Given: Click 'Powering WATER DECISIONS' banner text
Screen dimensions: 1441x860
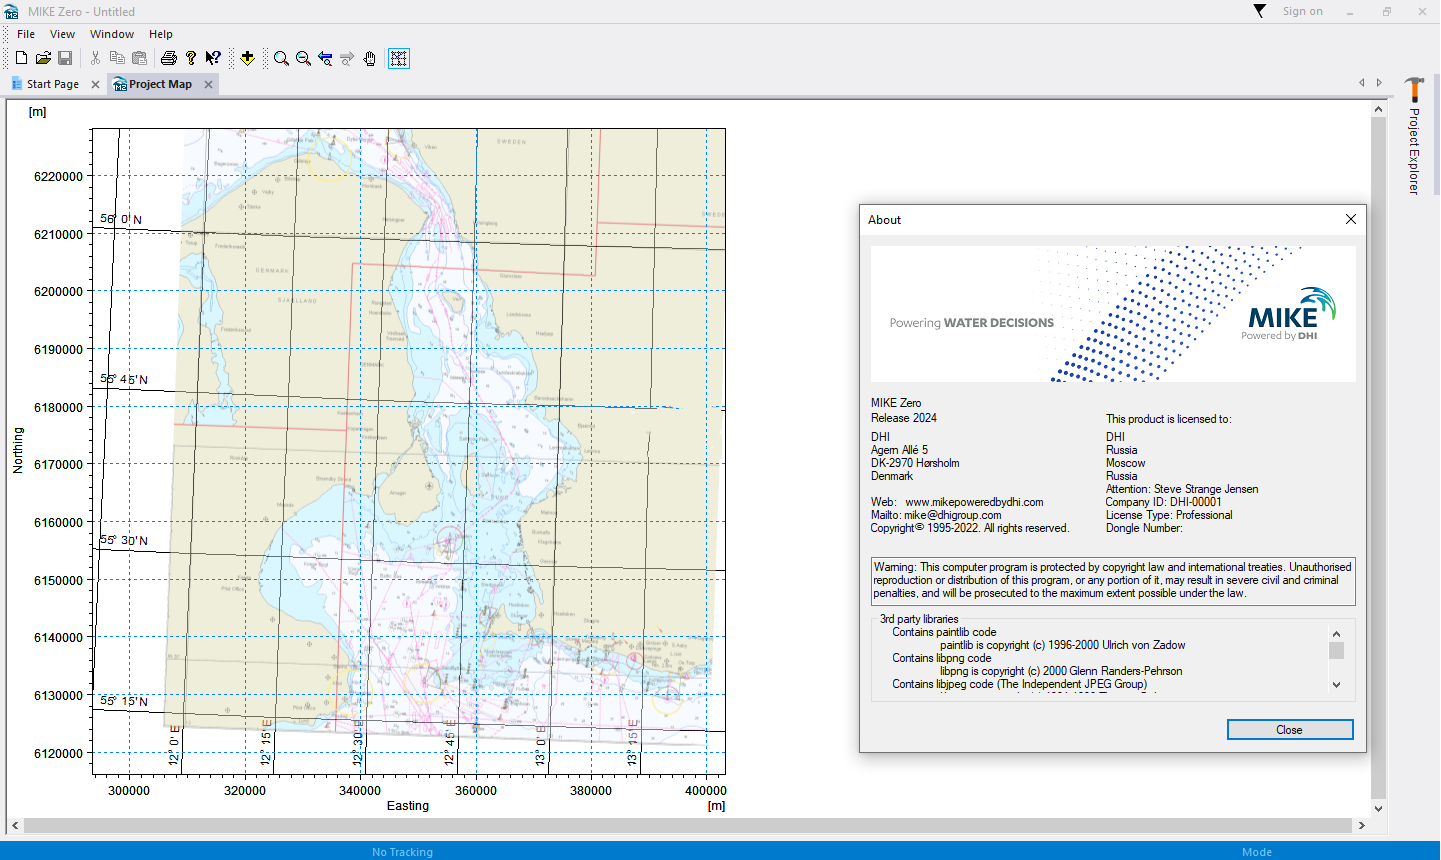Looking at the screenshot, I should (x=972, y=323).
